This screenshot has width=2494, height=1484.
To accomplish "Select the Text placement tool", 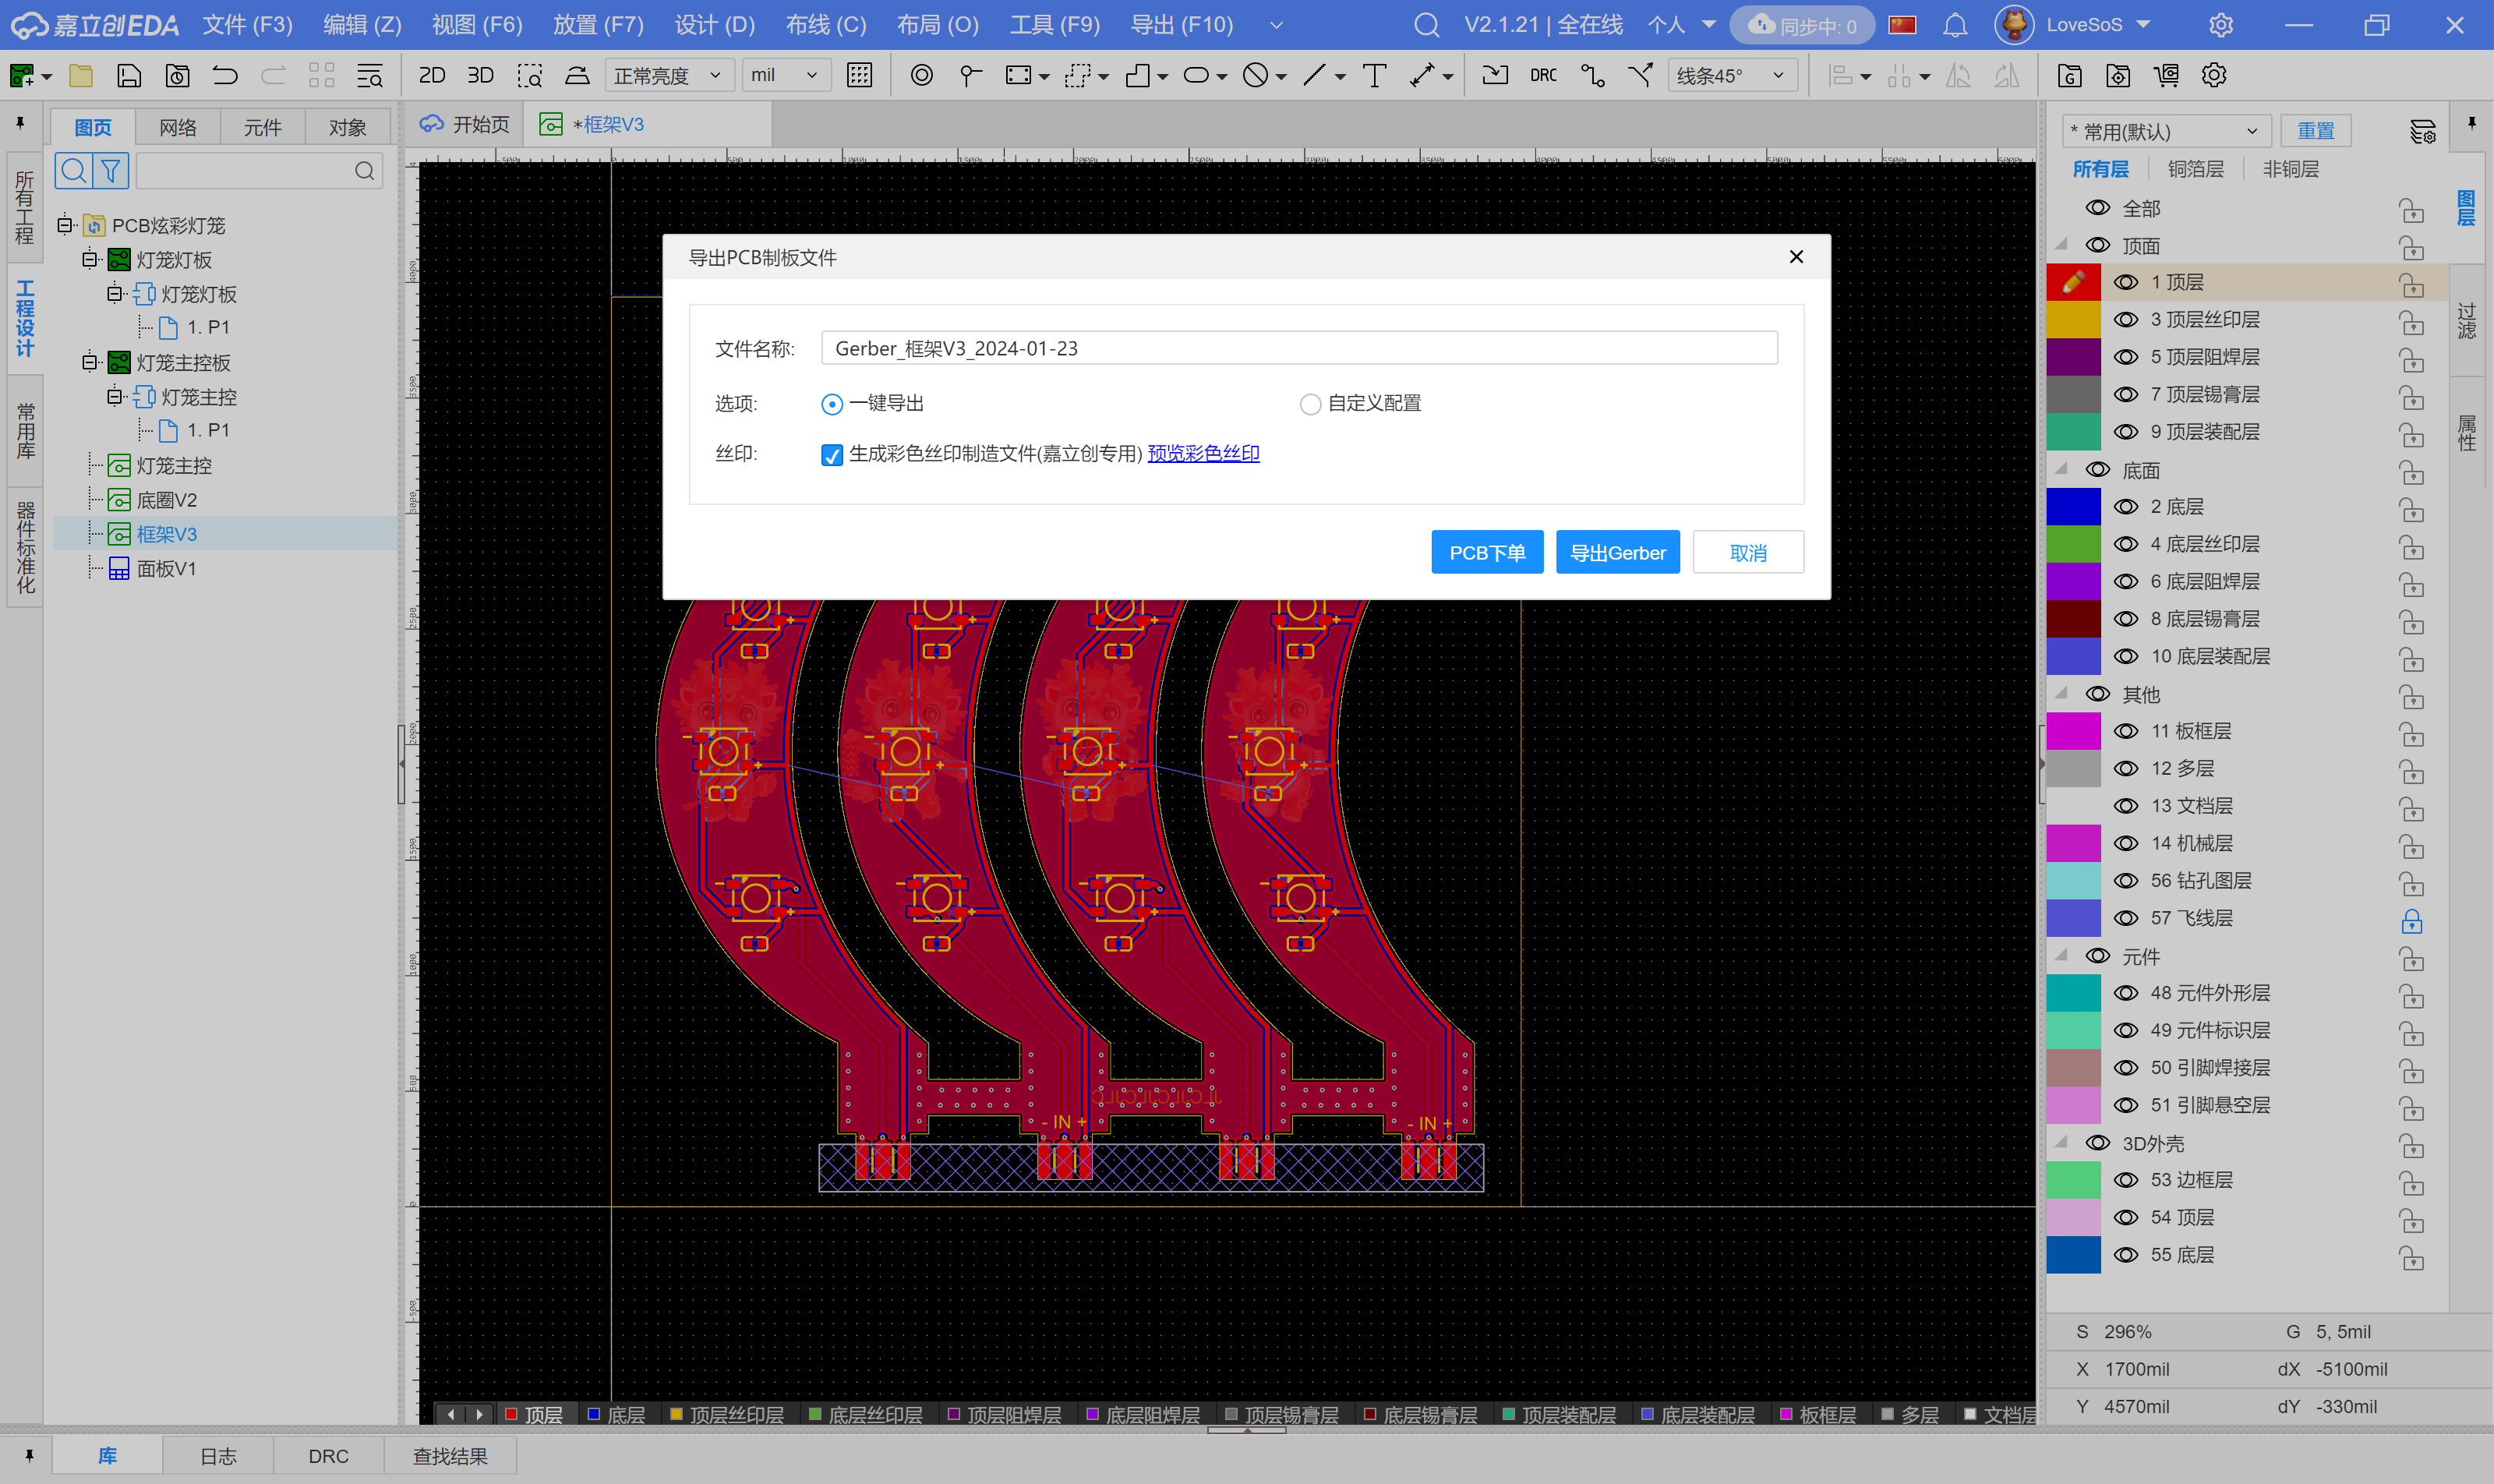I will point(1374,75).
